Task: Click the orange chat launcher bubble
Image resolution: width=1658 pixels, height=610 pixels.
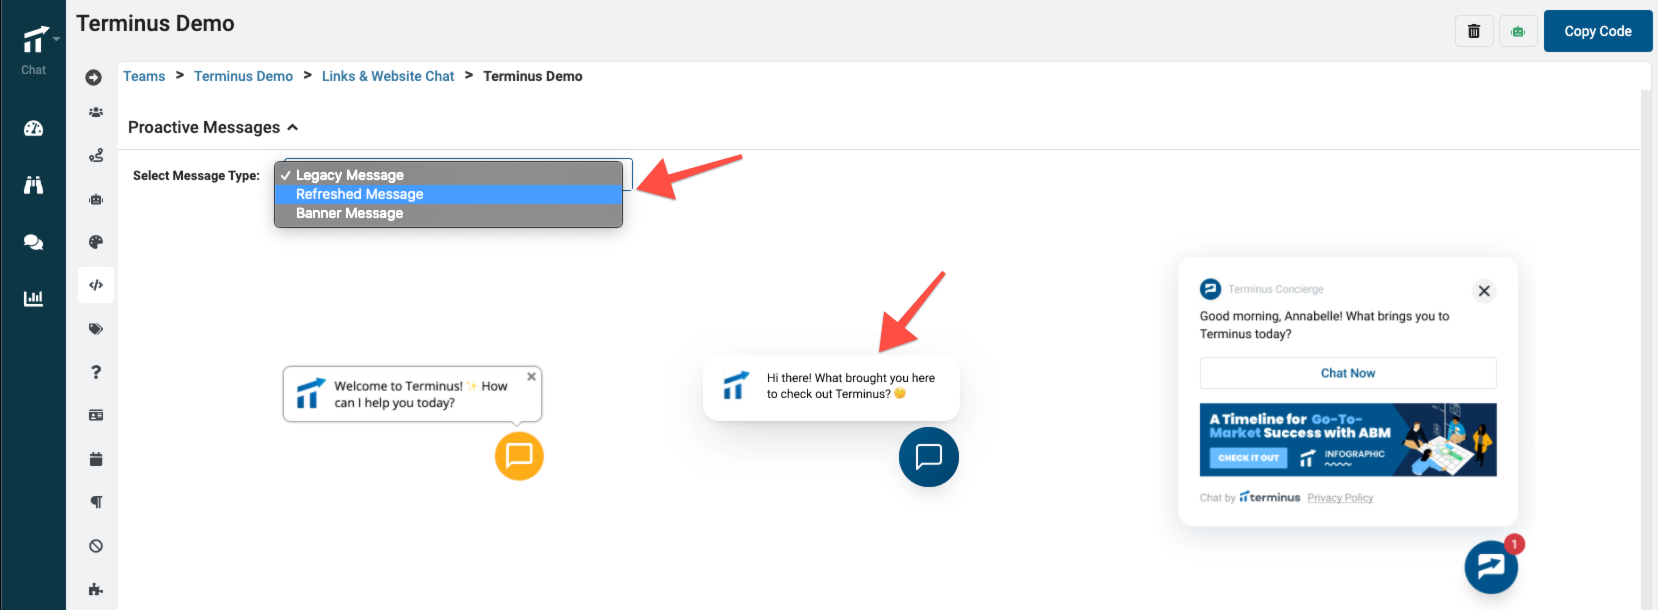Action: 519,456
